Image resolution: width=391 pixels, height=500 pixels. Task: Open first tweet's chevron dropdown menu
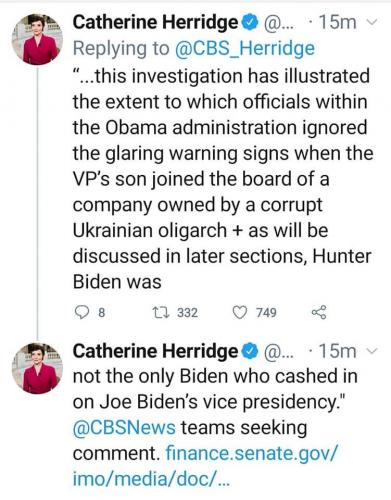pyautogui.click(x=372, y=22)
